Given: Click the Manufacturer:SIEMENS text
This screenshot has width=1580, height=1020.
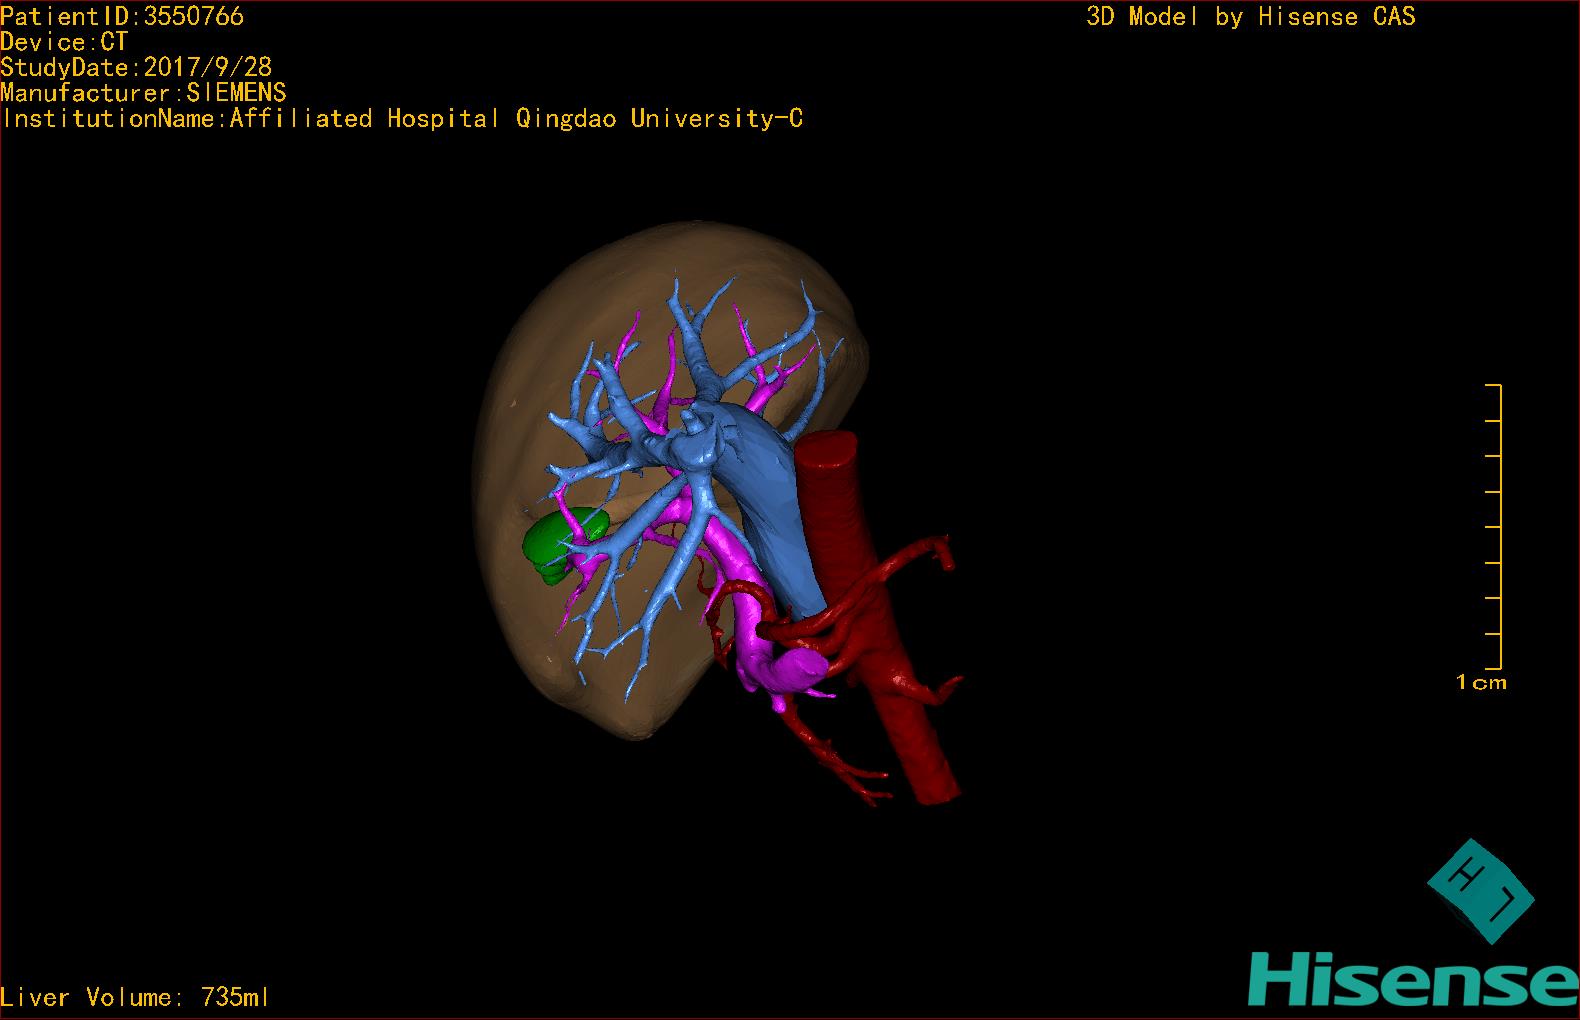Looking at the screenshot, I should coord(143,93).
